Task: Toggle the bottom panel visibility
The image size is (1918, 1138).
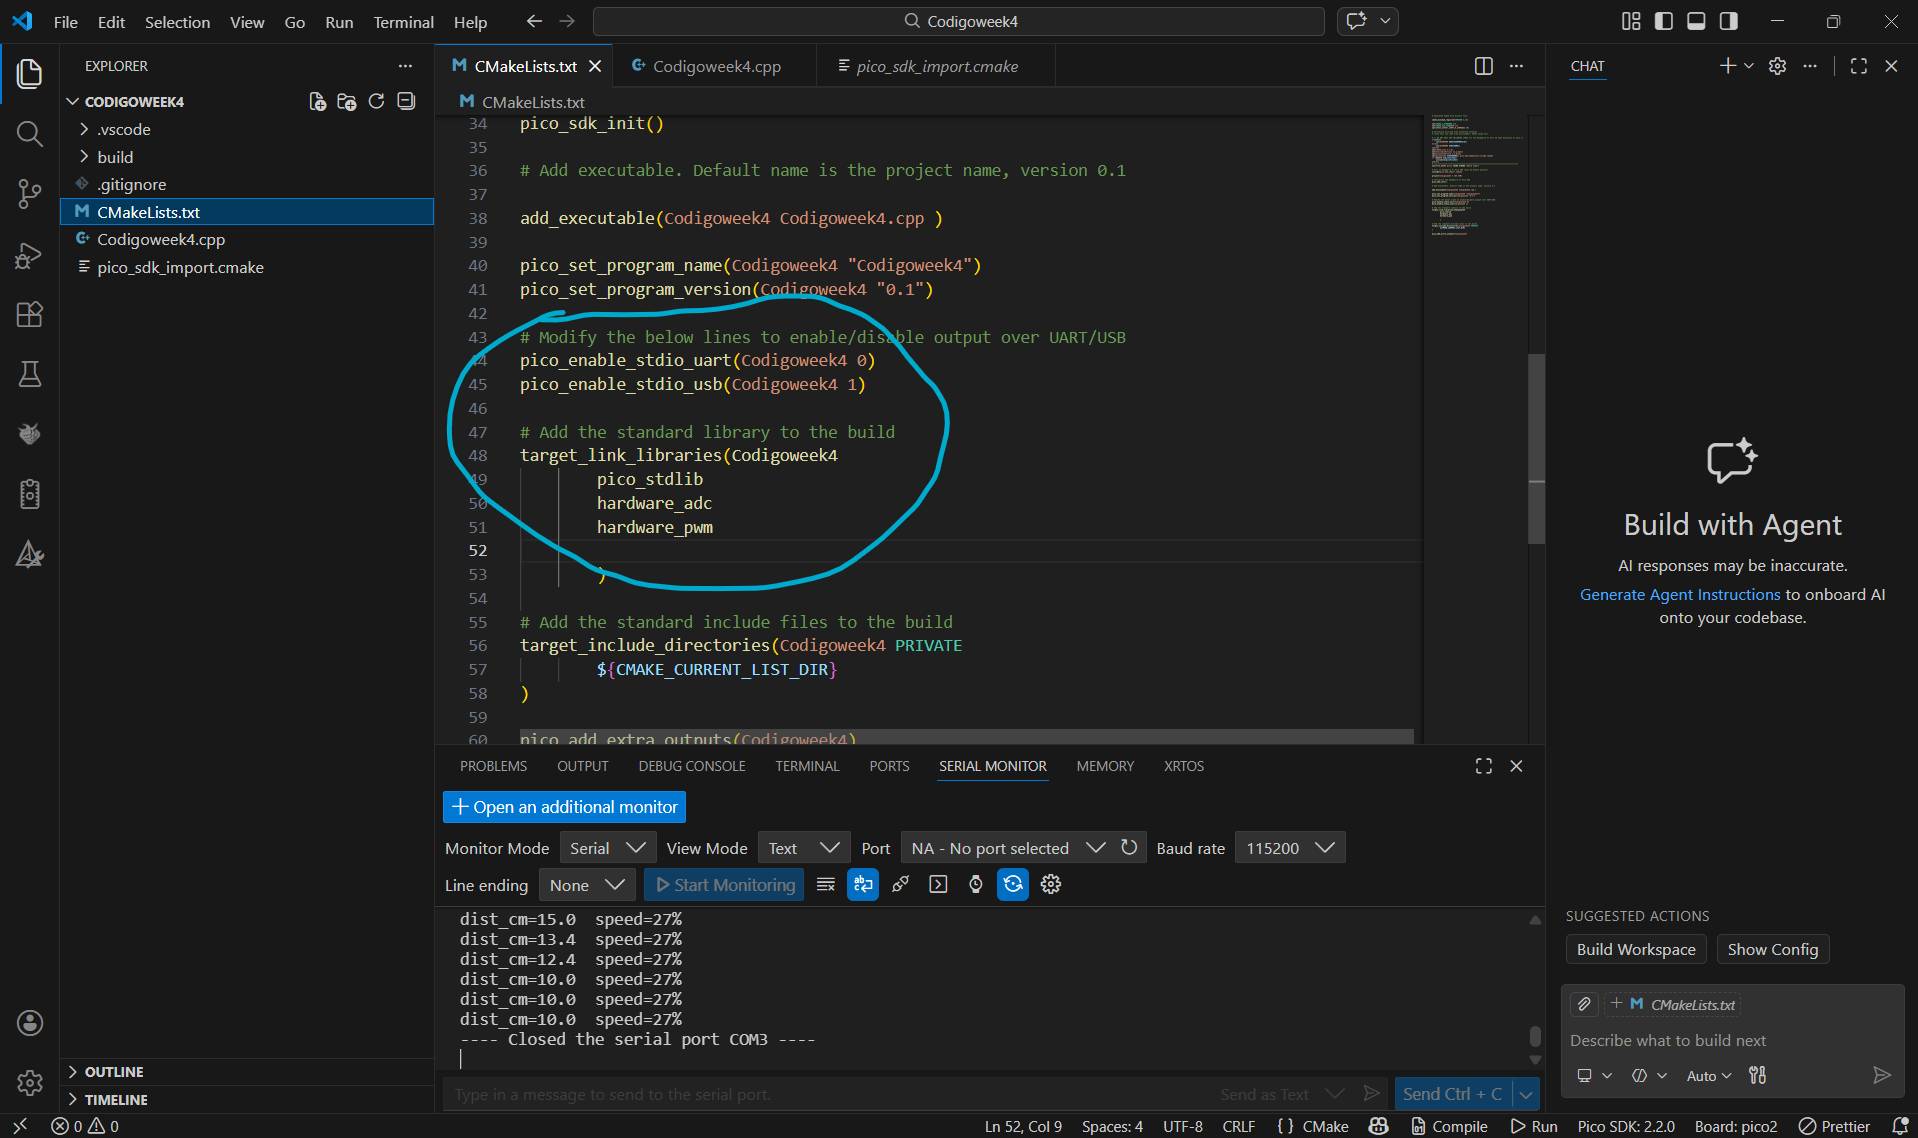Action: point(1695,20)
